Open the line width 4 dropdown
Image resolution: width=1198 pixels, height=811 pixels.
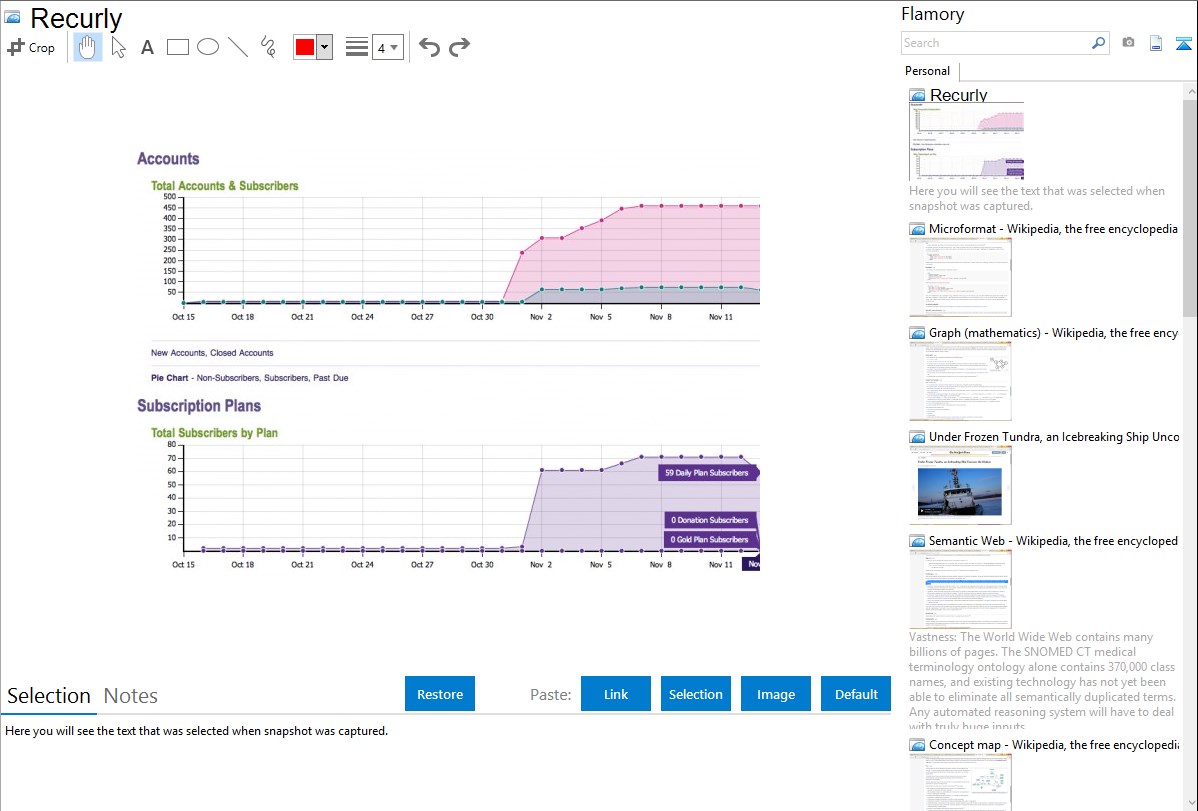pyautogui.click(x=387, y=47)
